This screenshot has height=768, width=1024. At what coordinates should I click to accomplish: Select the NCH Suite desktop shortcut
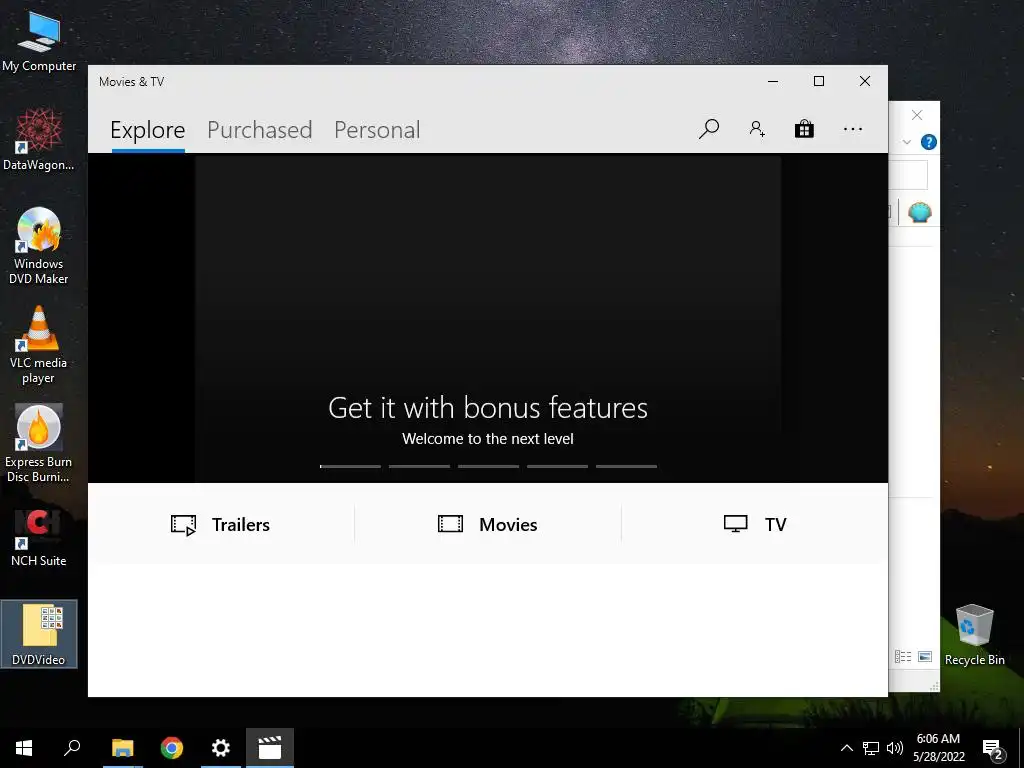pyautogui.click(x=39, y=537)
